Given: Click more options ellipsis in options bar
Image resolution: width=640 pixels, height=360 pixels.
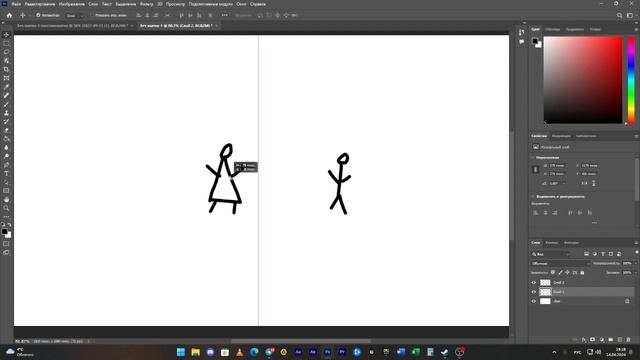Looking at the screenshot, I should click(x=224, y=16).
